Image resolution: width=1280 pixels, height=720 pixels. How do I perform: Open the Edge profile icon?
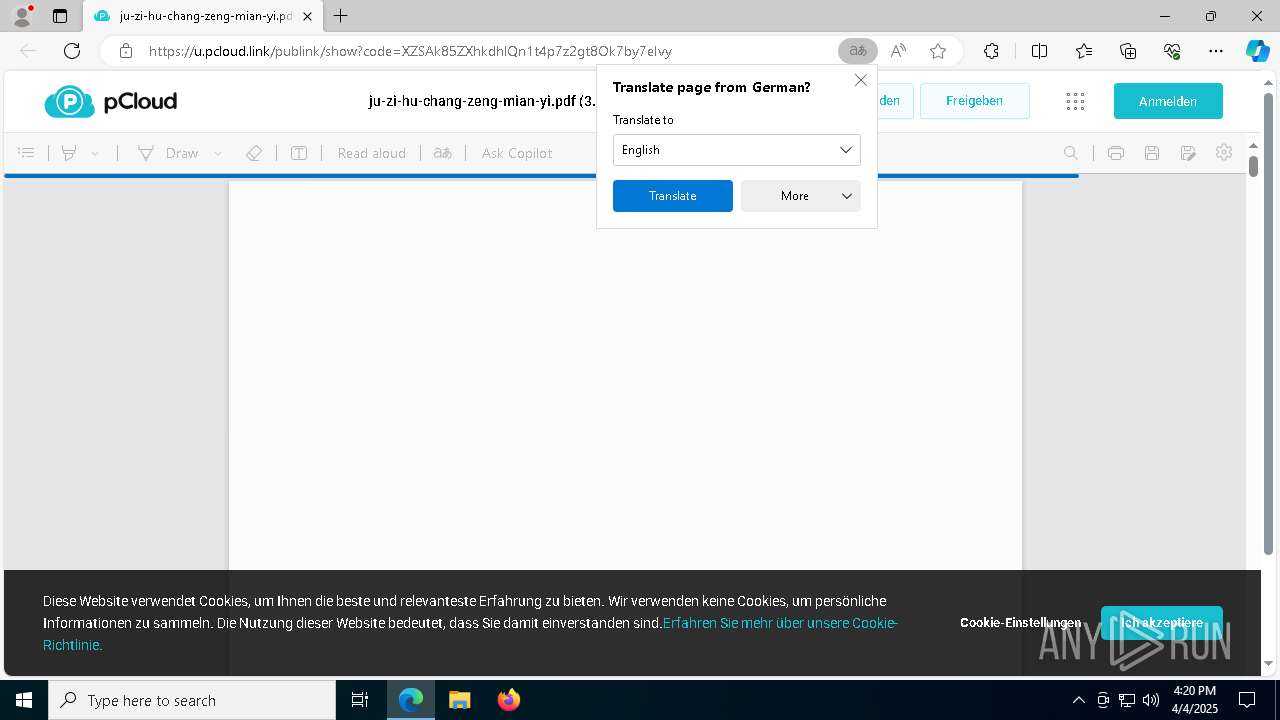click(22, 16)
